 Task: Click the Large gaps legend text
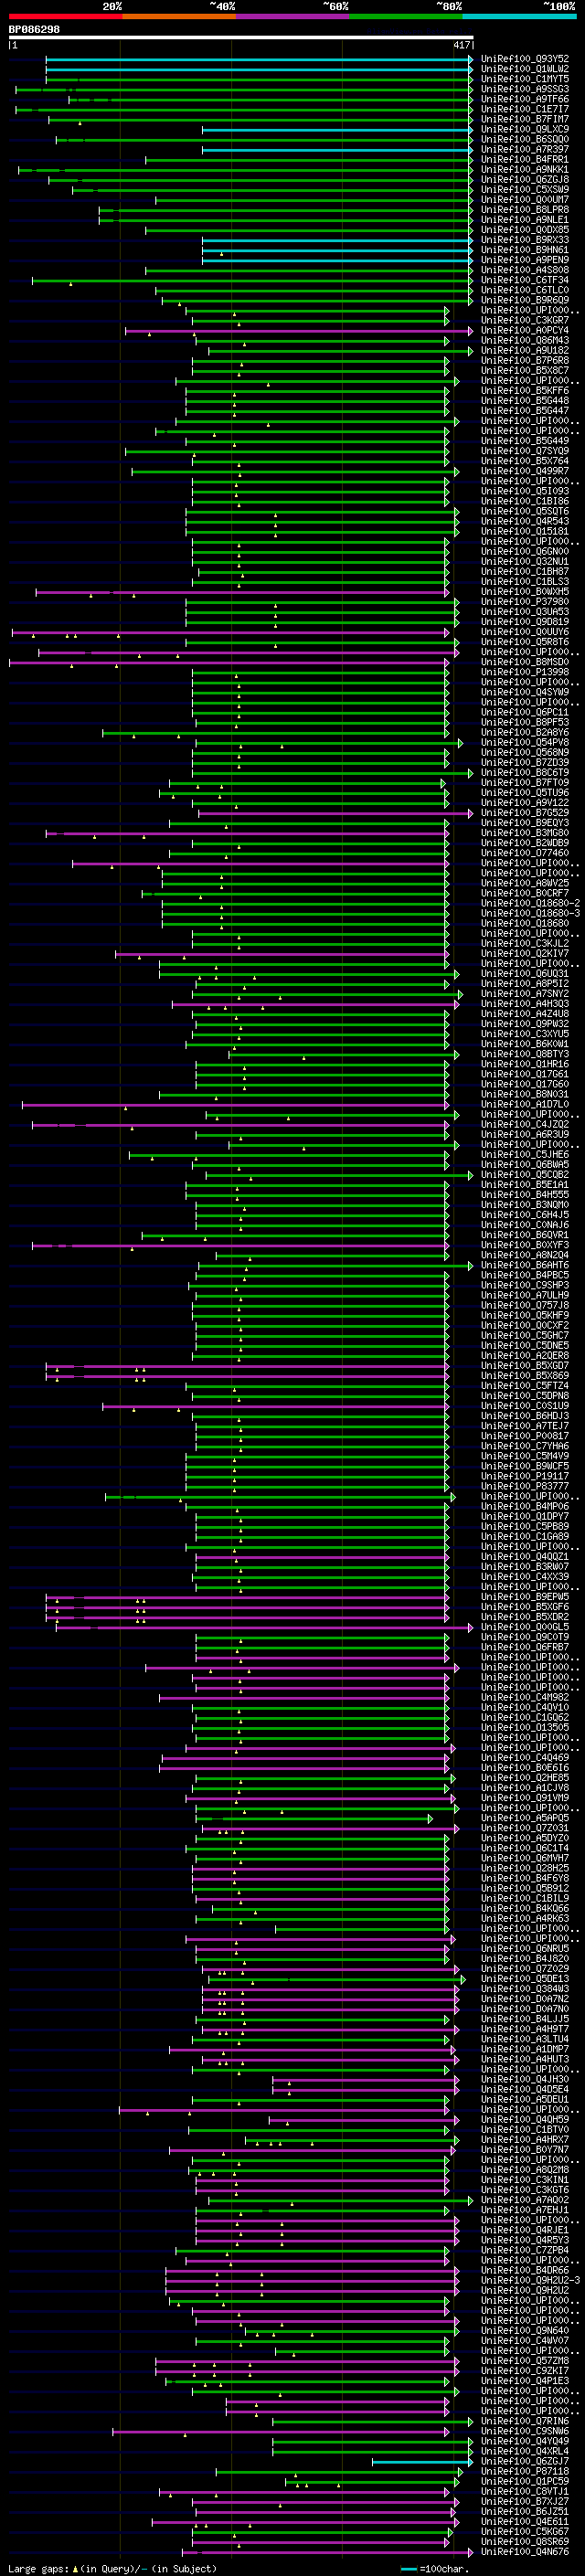112,2567
